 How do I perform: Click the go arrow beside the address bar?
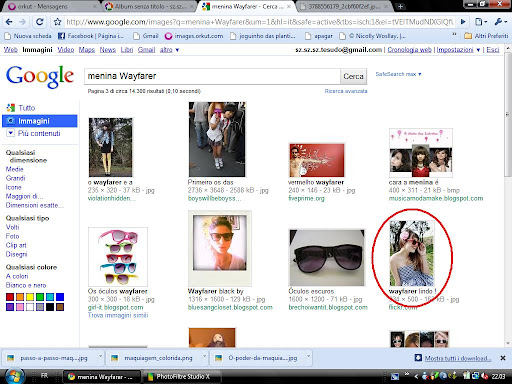coord(463,22)
